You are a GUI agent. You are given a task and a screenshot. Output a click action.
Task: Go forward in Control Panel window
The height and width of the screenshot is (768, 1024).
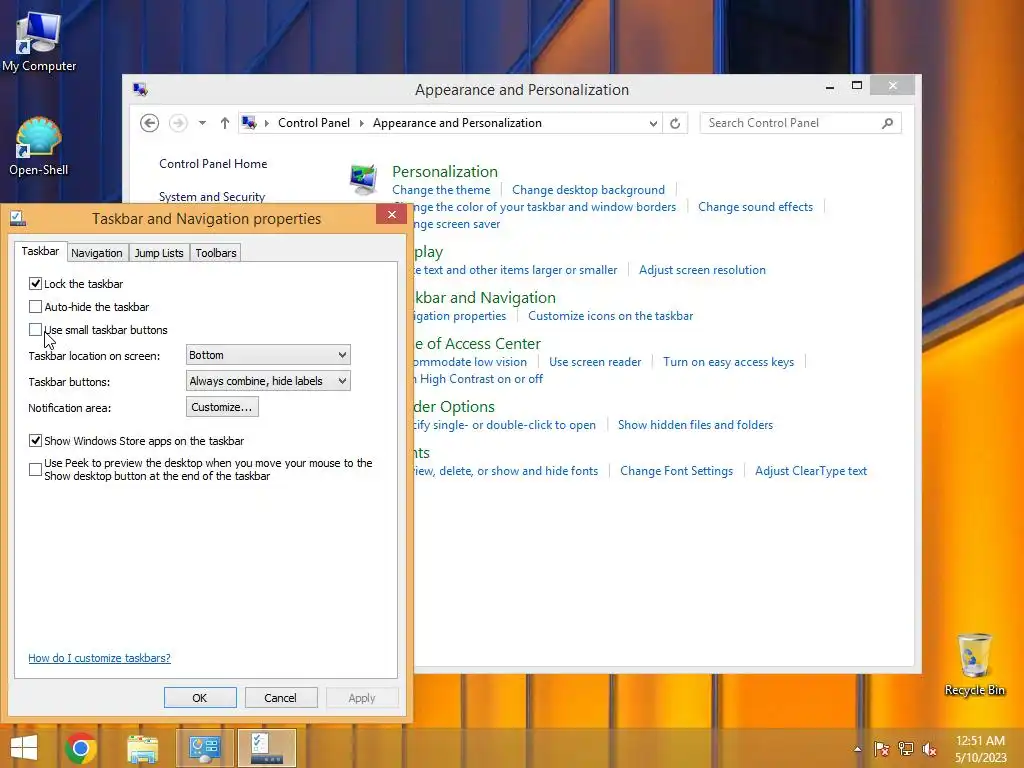click(x=178, y=123)
